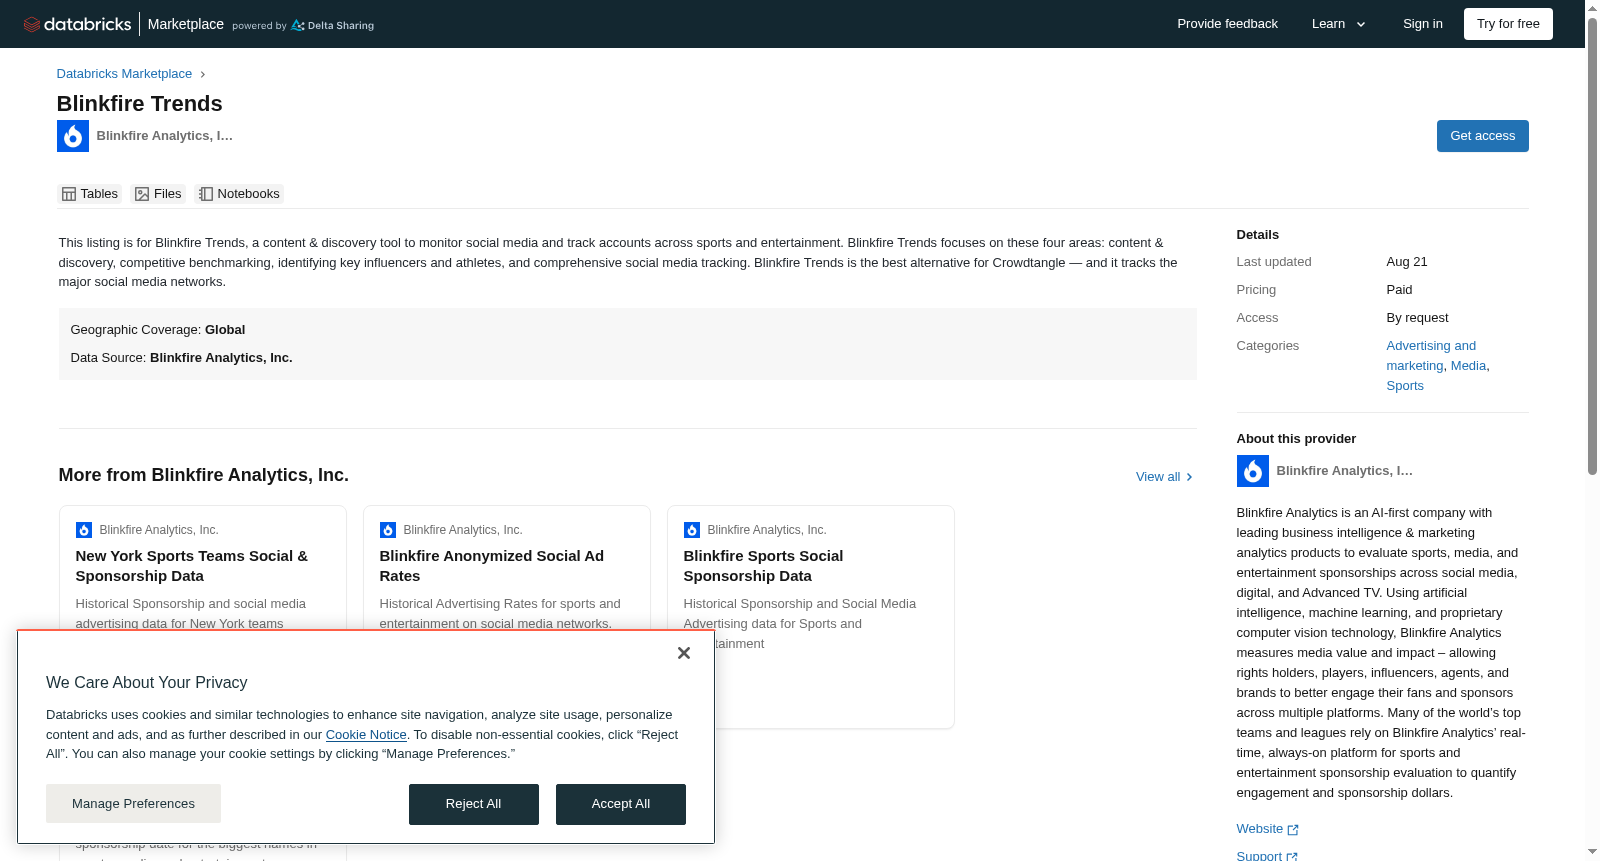Expand the Learn dropdown menu
This screenshot has width=1600, height=861.
(1339, 24)
